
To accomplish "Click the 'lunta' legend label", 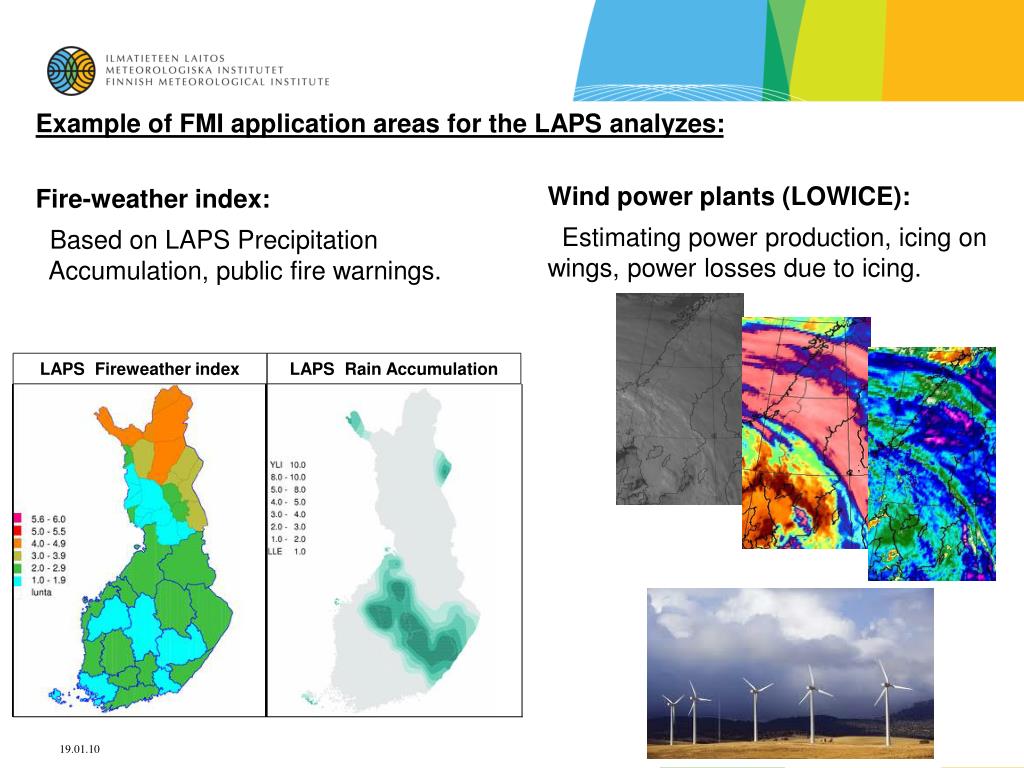I will pos(41,592).
